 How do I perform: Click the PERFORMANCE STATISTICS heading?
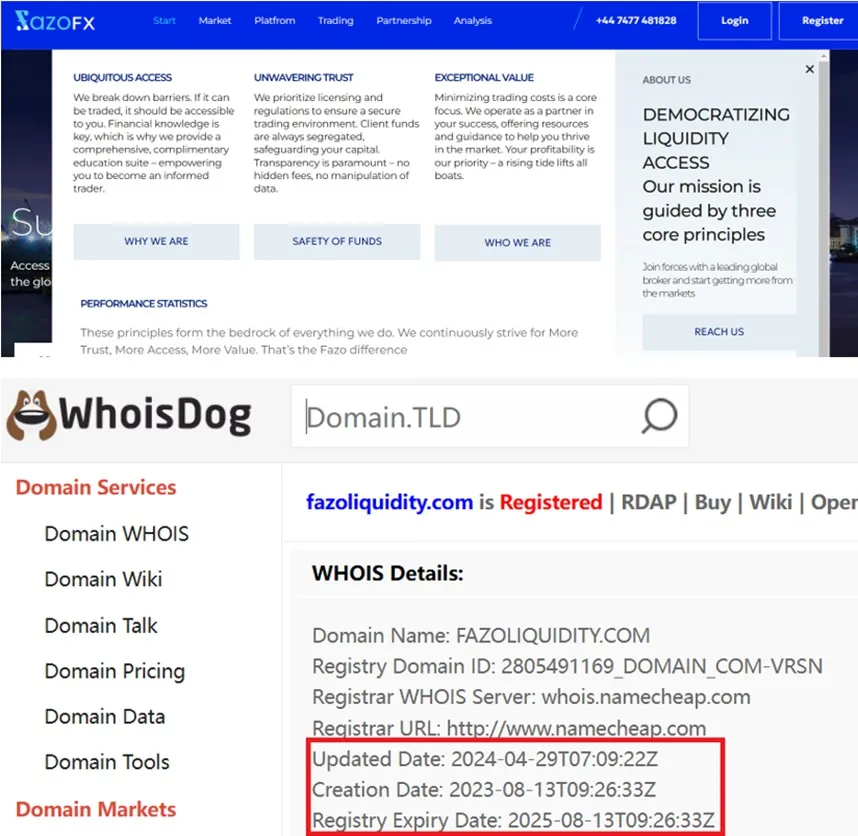[144, 304]
